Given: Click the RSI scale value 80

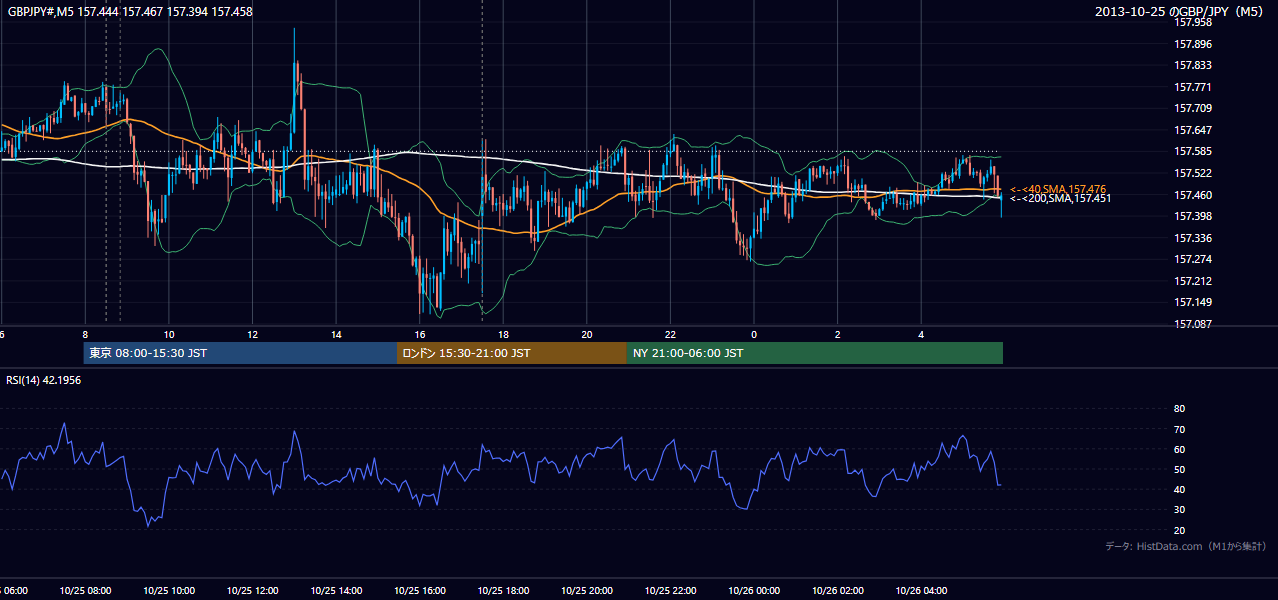Looking at the screenshot, I should (x=1179, y=409).
